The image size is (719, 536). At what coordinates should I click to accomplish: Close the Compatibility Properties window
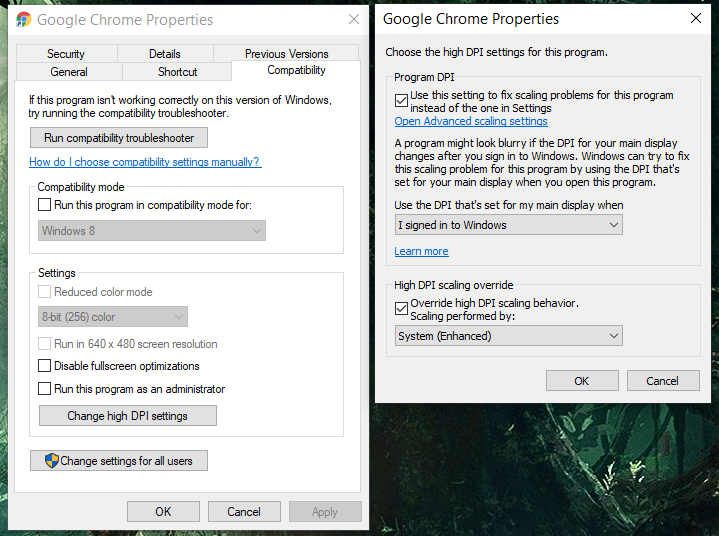coord(354,19)
